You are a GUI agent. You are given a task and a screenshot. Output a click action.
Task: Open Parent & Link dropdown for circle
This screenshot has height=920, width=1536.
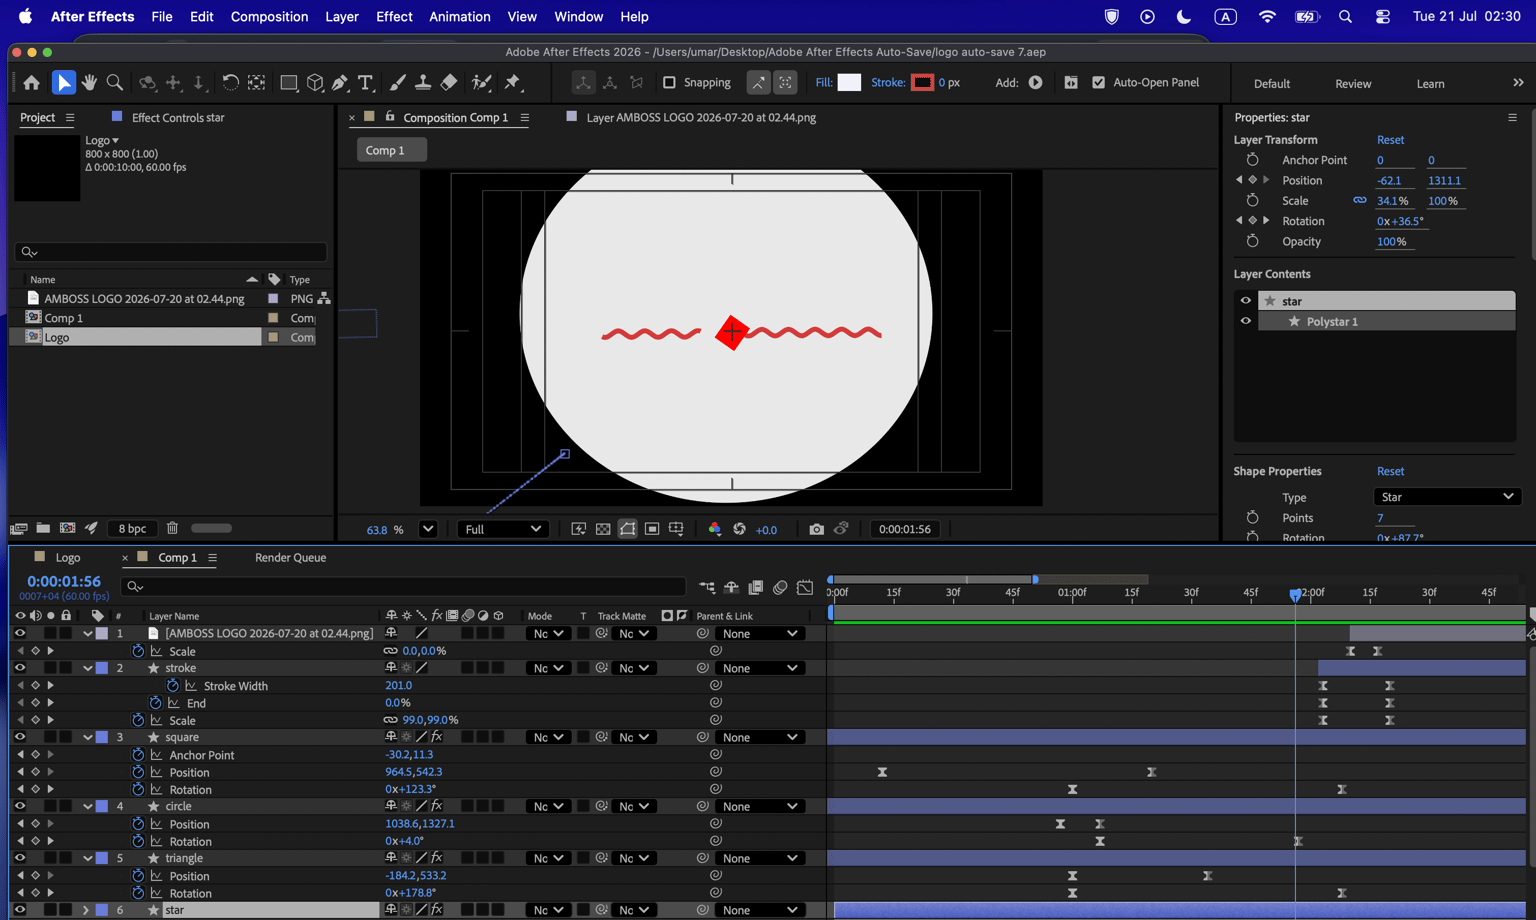(760, 806)
